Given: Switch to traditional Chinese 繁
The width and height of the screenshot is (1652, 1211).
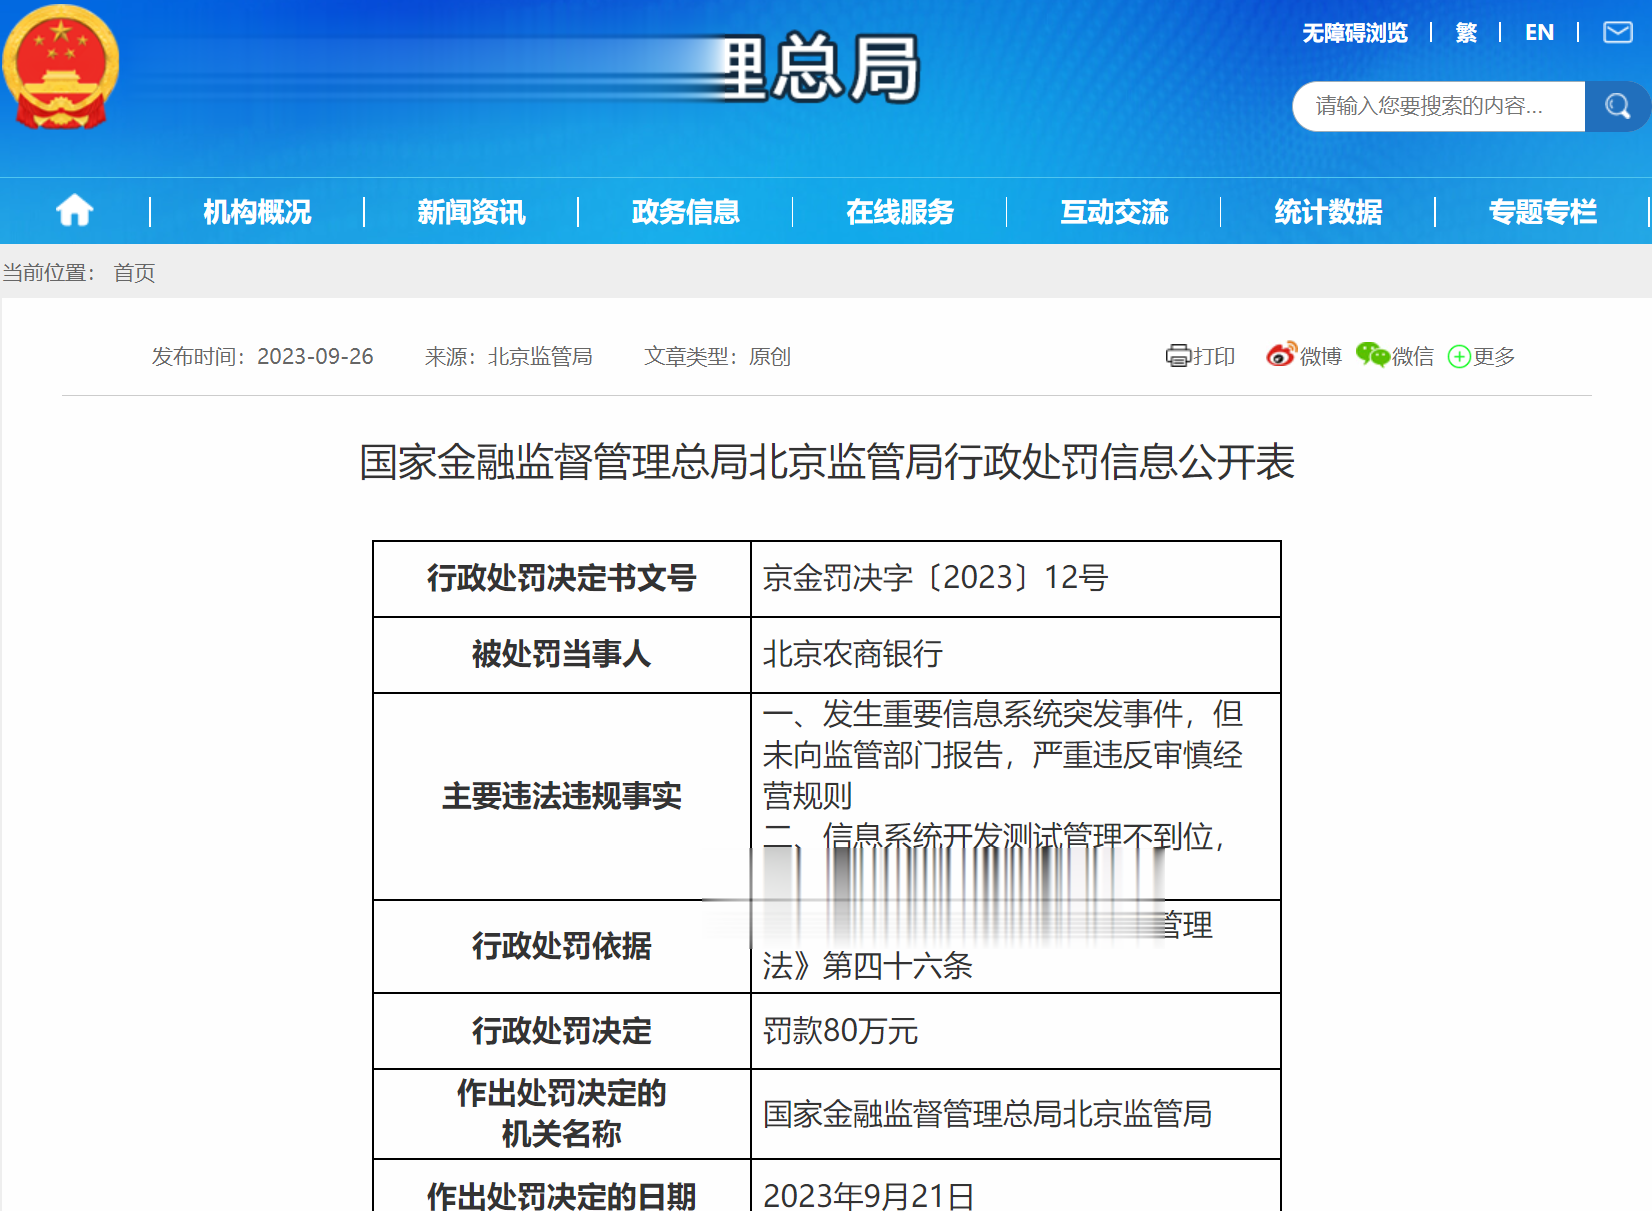Looking at the screenshot, I should point(1466,33).
